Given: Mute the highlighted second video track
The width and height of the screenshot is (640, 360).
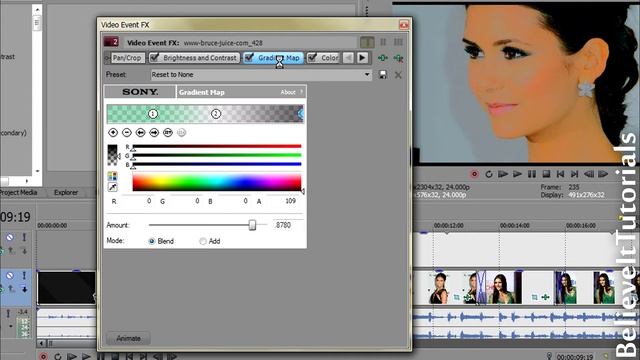Looking at the screenshot, I should pos(10,276).
